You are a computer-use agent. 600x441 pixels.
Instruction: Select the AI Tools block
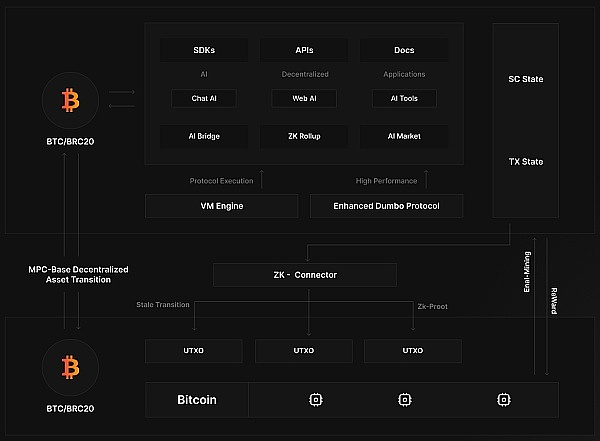[x=403, y=98]
